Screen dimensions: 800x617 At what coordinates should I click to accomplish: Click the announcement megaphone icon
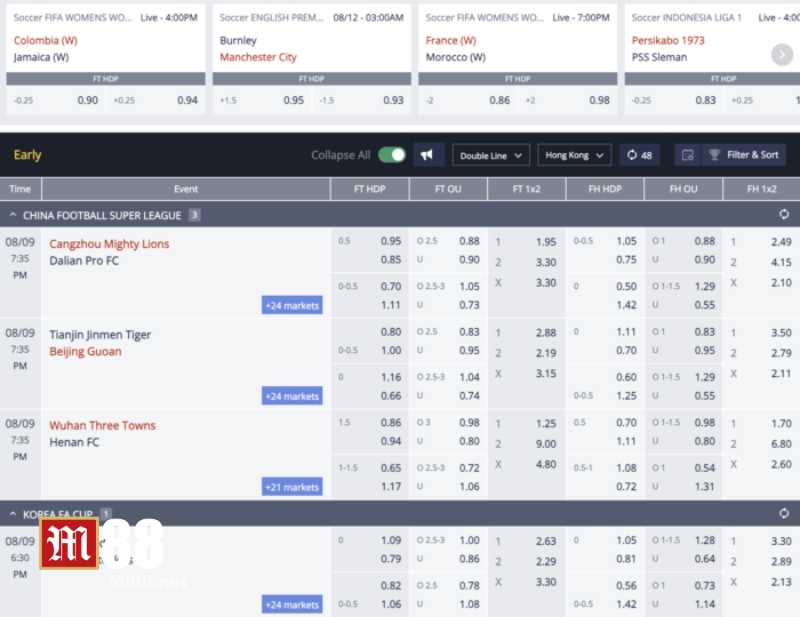point(427,155)
